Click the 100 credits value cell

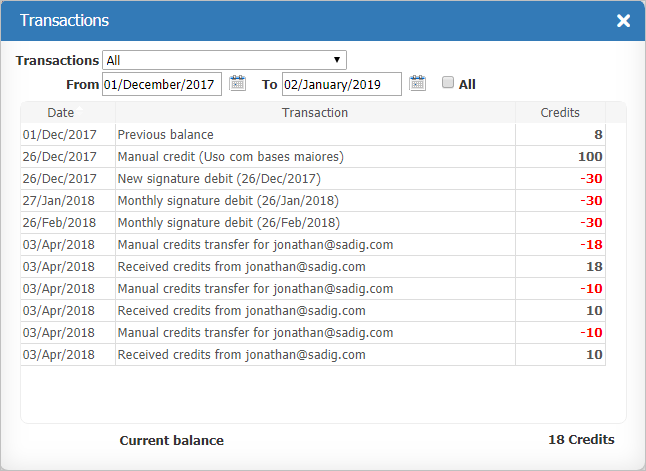pos(589,156)
